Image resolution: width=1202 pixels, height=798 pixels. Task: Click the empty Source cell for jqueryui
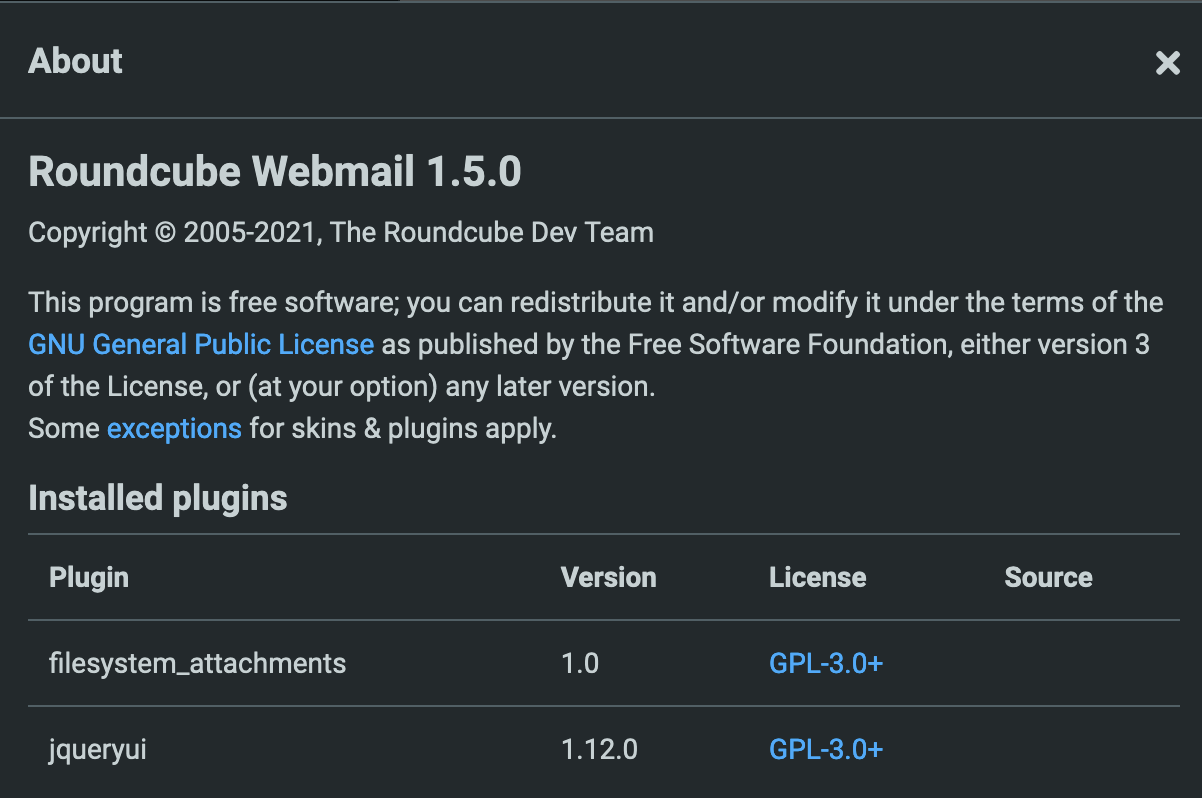click(1048, 749)
